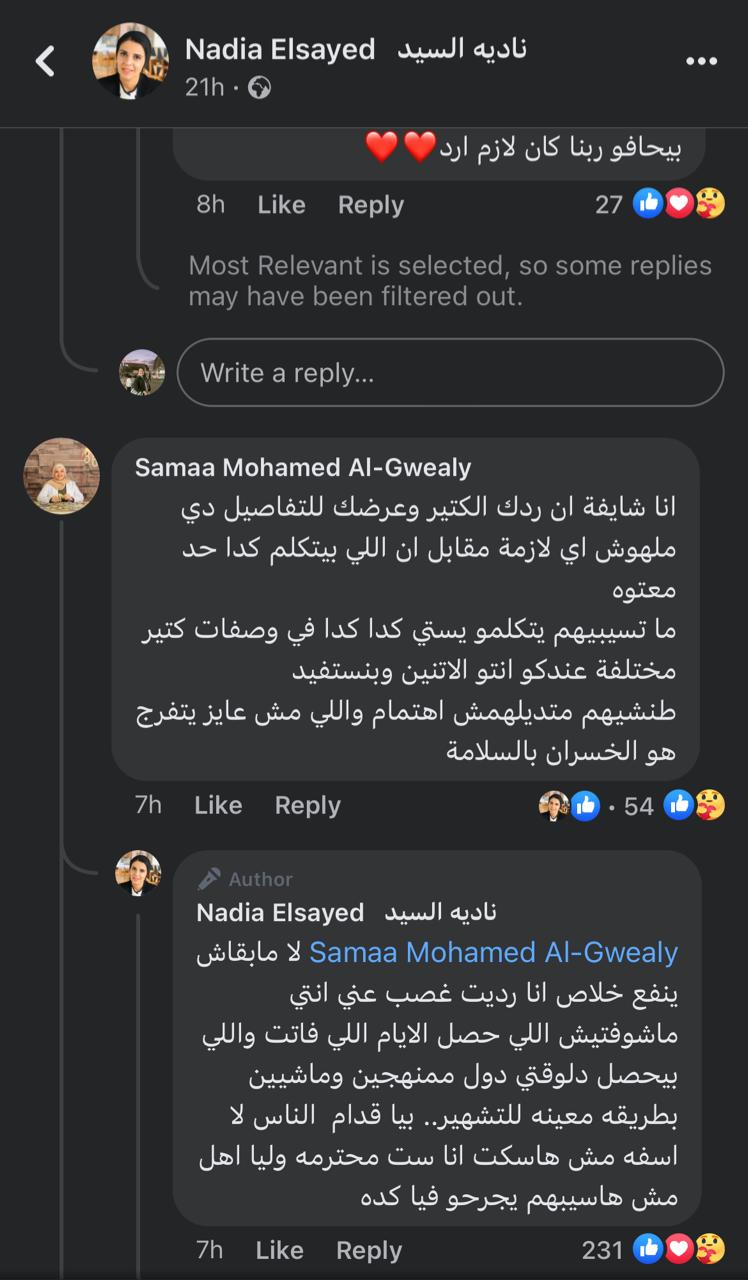
Task: Like the comment posted 8h ago
Action: (x=281, y=205)
